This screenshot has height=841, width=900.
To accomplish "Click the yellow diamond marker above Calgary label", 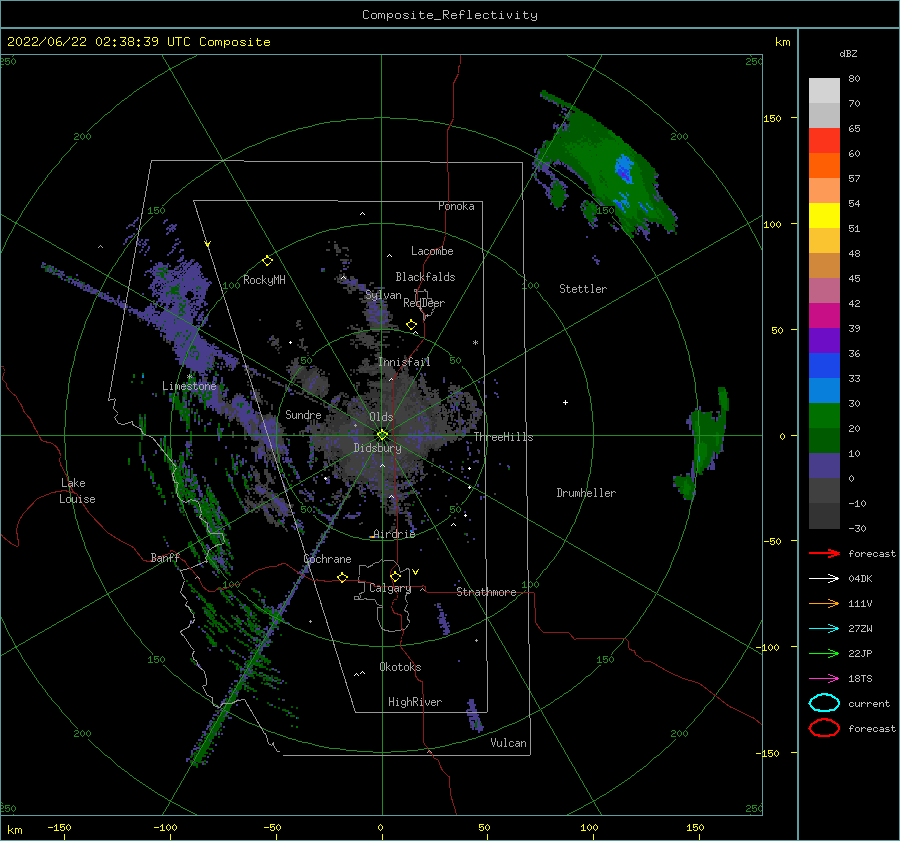I will tap(395, 576).
